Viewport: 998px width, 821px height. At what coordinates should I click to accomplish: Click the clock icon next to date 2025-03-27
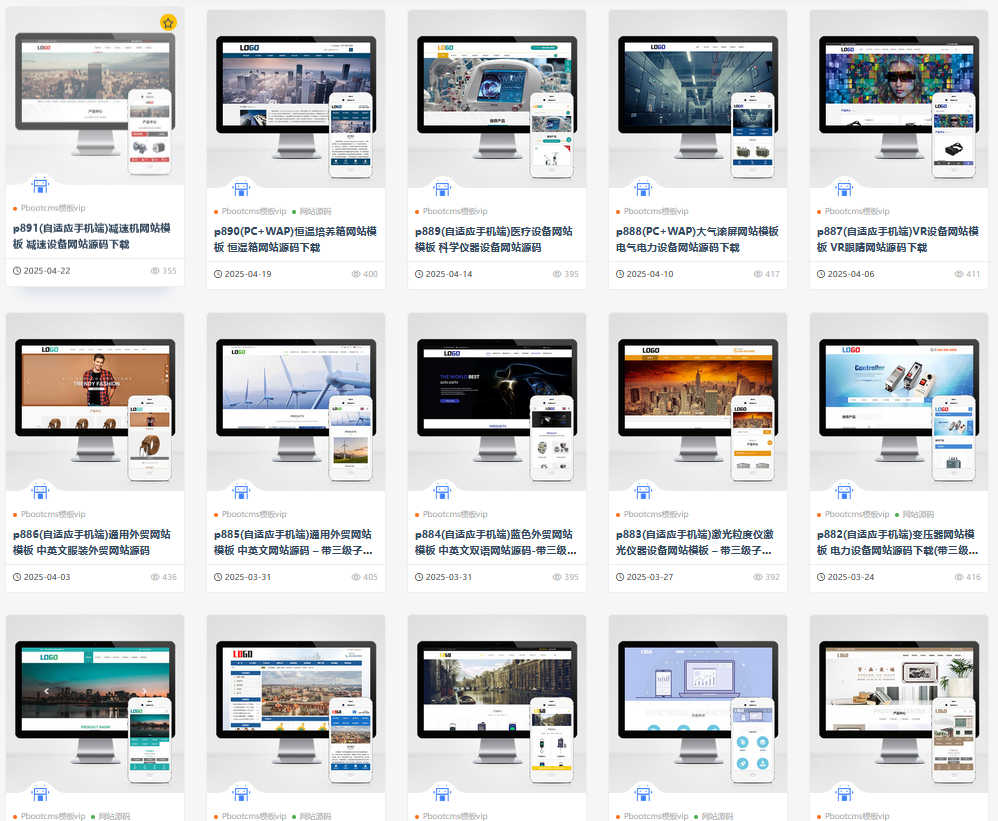coord(620,577)
